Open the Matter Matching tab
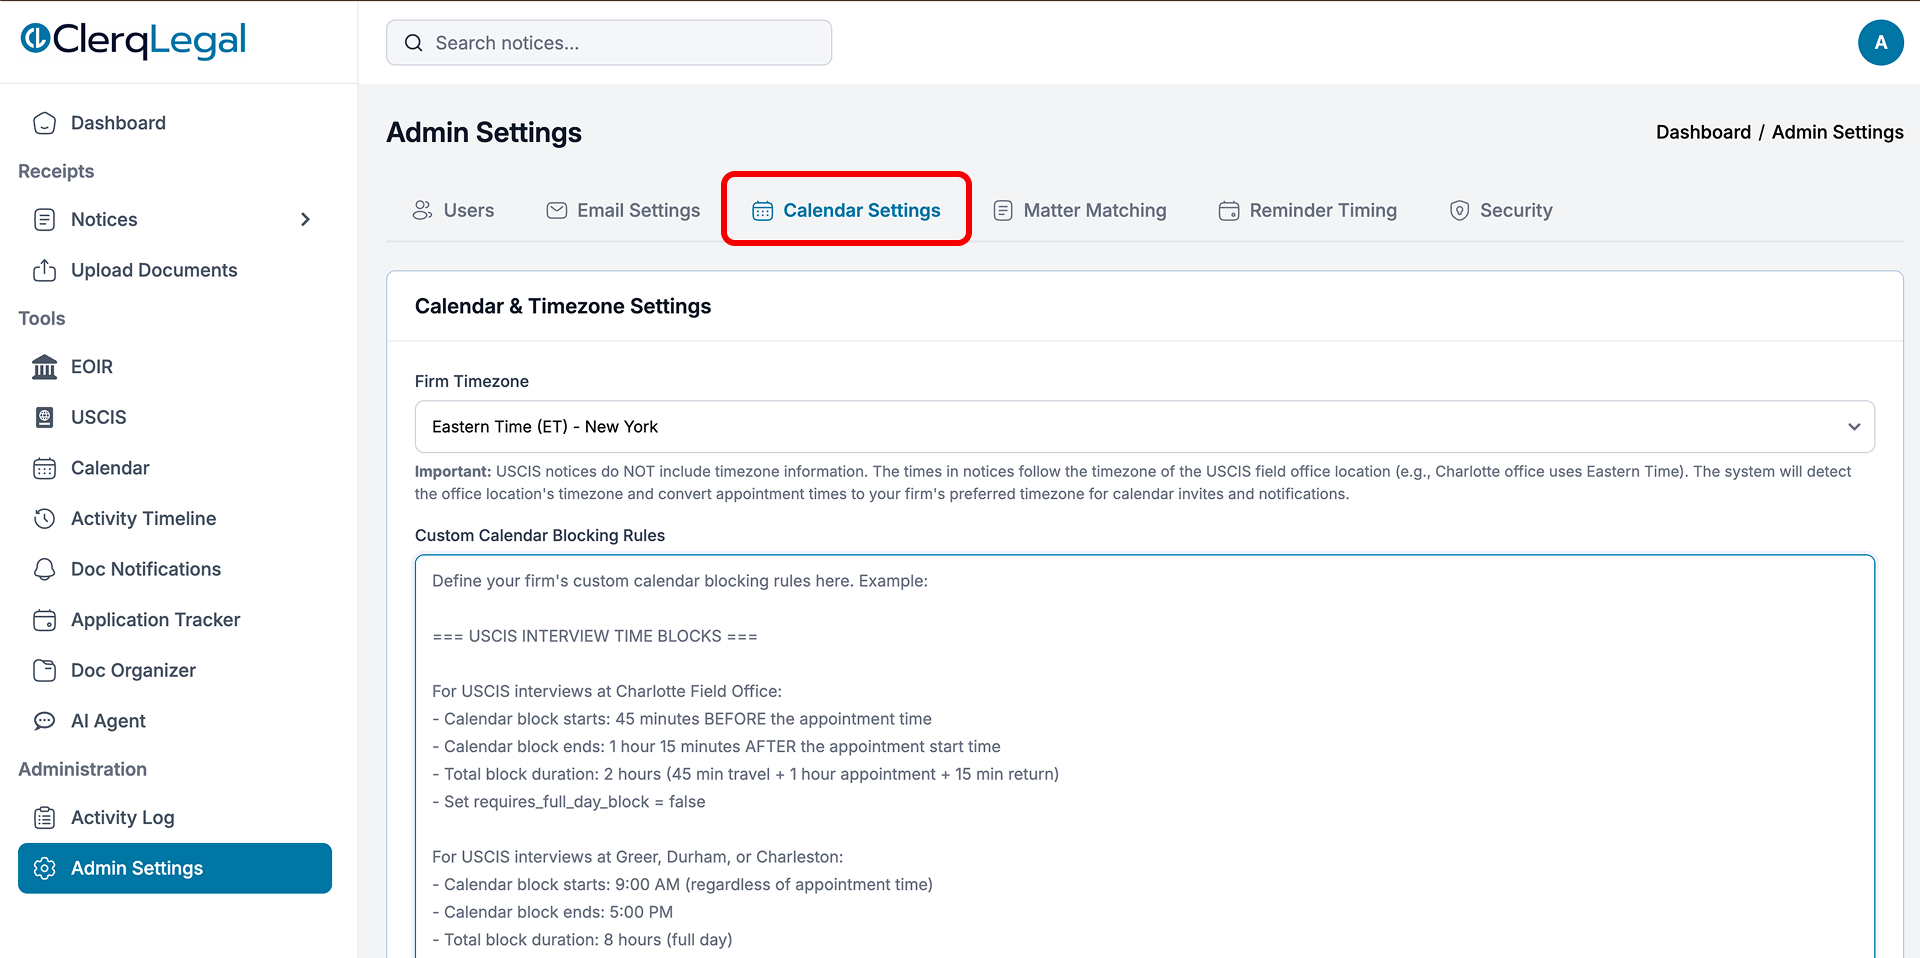 tap(1079, 211)
